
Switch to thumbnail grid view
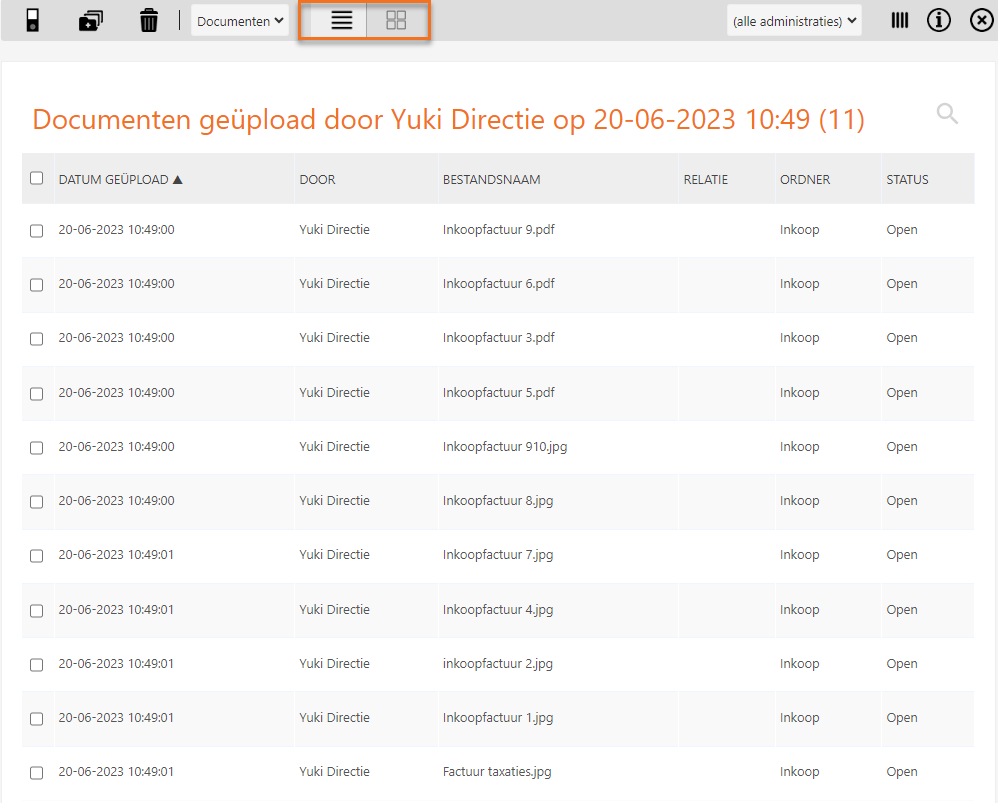[x=396, y=20]
